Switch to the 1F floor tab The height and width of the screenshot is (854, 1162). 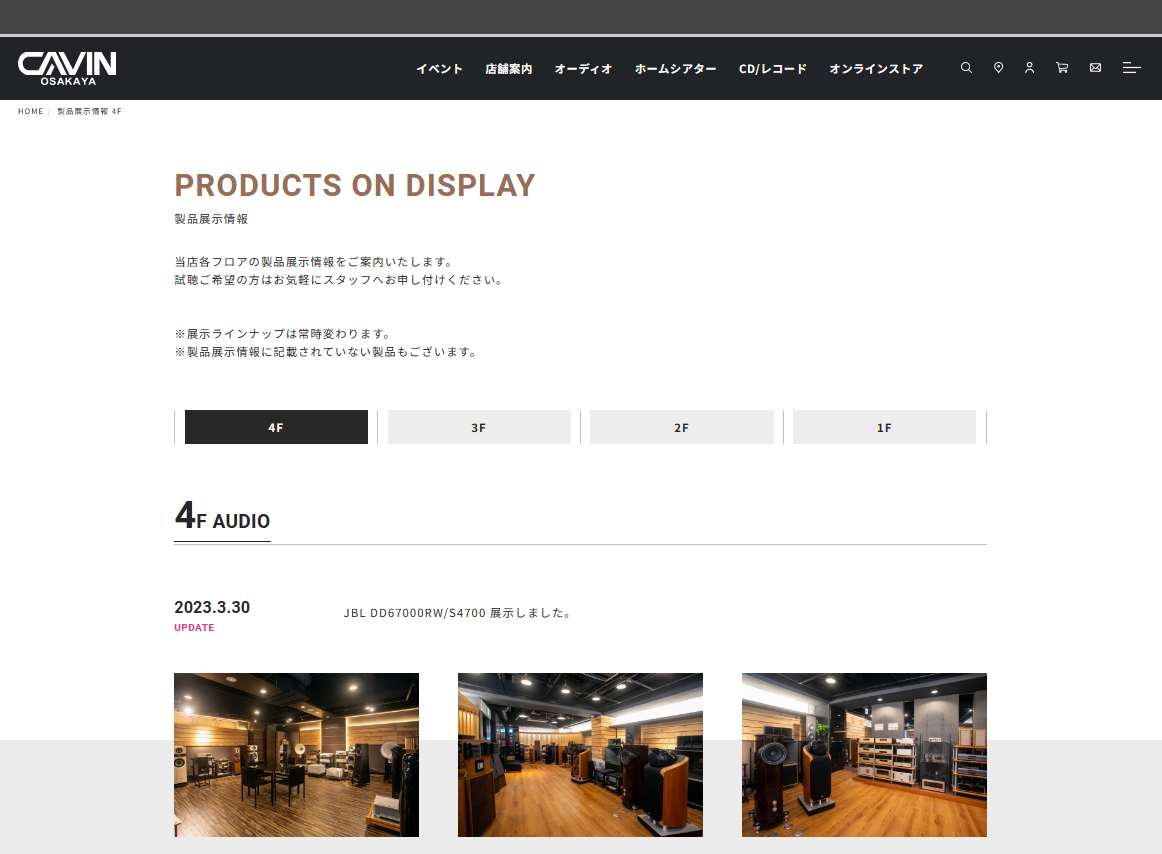pyautogui.click(x=884, y=427)
